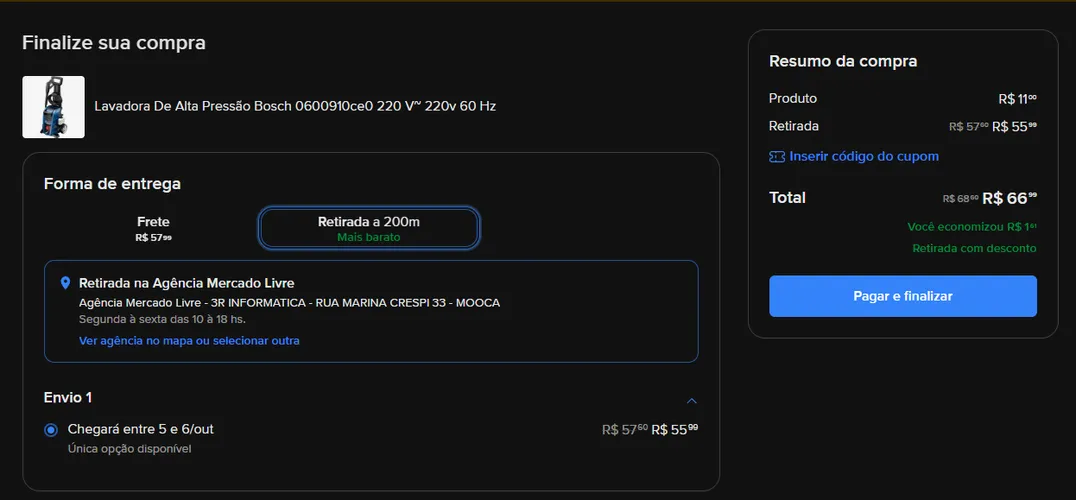
Task: Click the Única opção disponível text
Action: pos(130,449)
